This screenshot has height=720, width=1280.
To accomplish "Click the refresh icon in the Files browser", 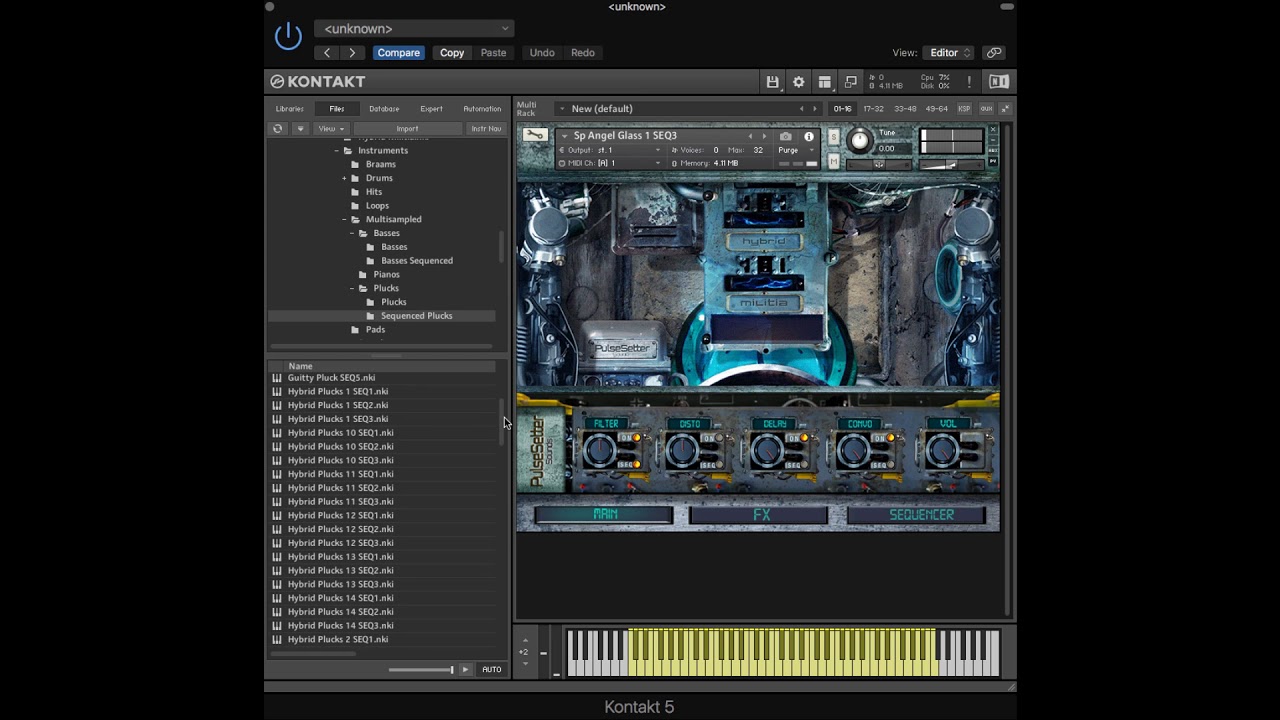I will 278,128.
